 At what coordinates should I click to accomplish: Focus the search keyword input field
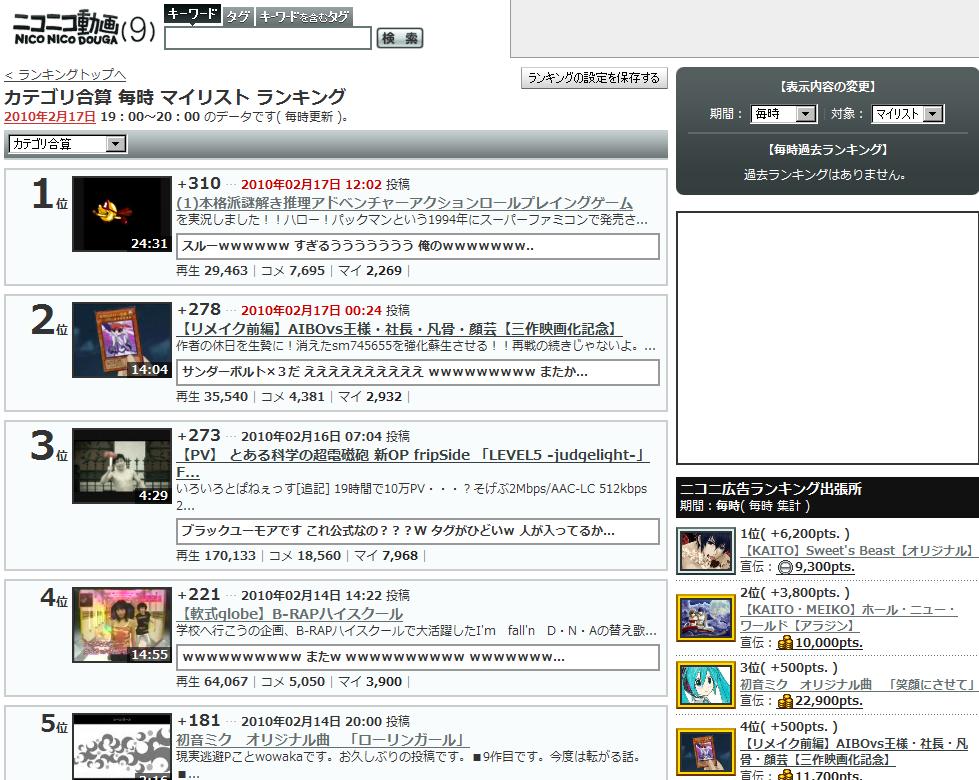268,38
